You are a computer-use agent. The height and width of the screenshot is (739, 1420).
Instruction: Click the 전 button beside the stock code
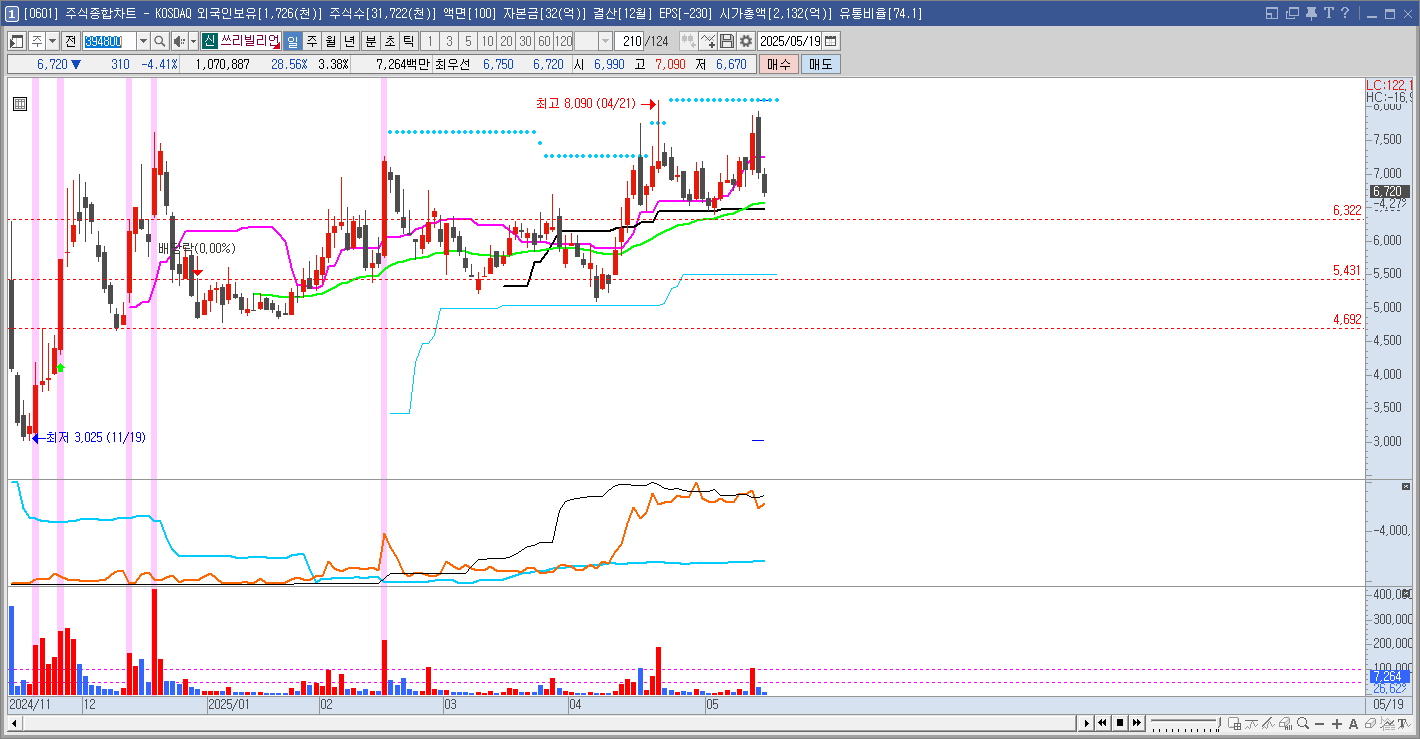coord(70,41)
